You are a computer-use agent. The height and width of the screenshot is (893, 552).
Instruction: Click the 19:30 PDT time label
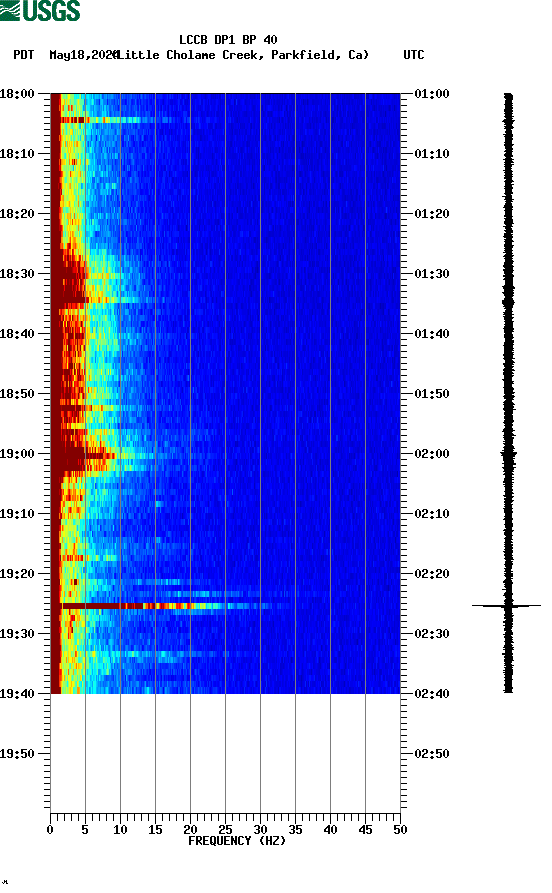(x=17, y=633)
